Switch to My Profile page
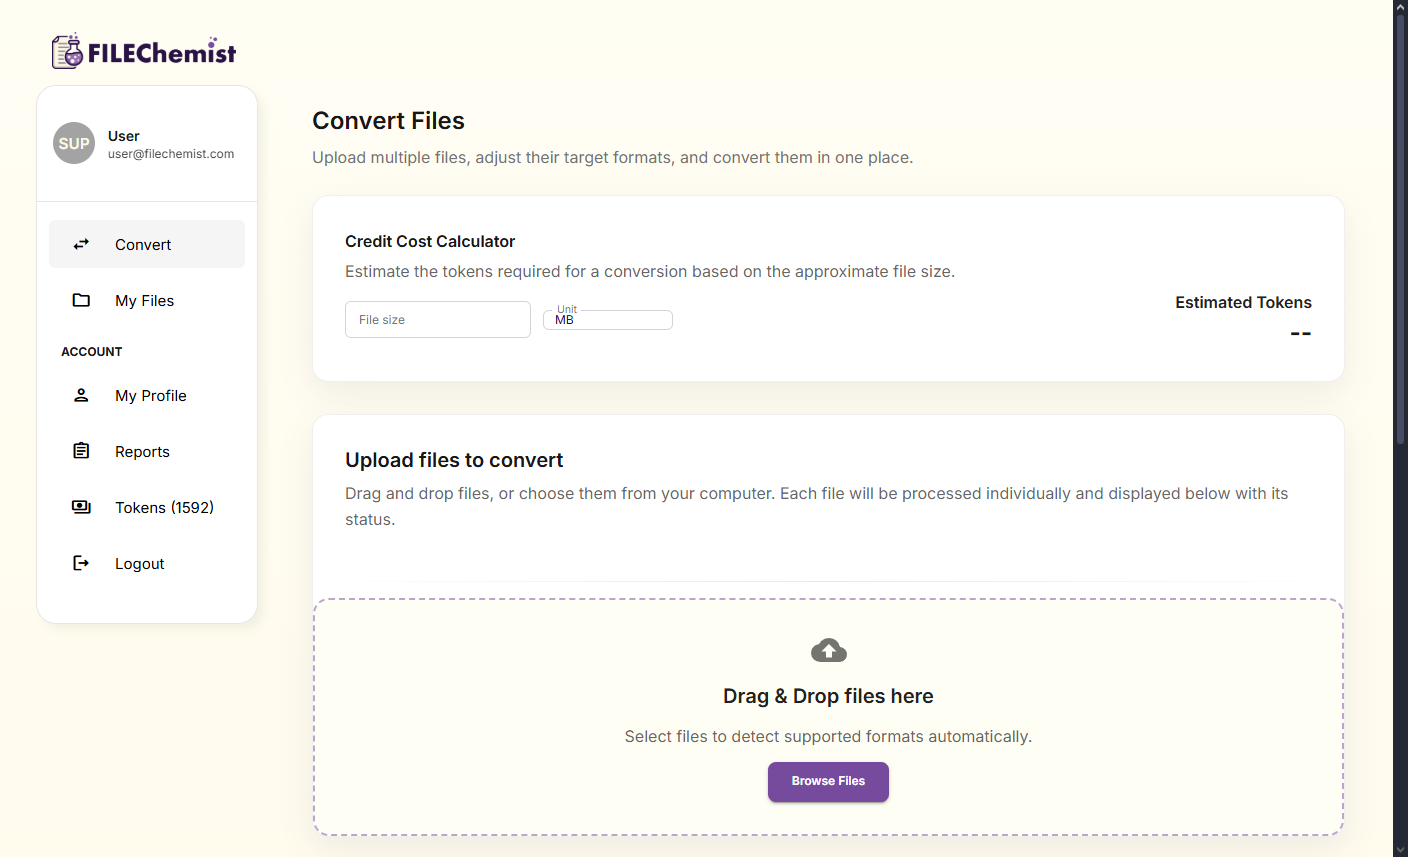The width and height of the screenshot is (1408, 857). pyautogui.click(x=150, y=395)
